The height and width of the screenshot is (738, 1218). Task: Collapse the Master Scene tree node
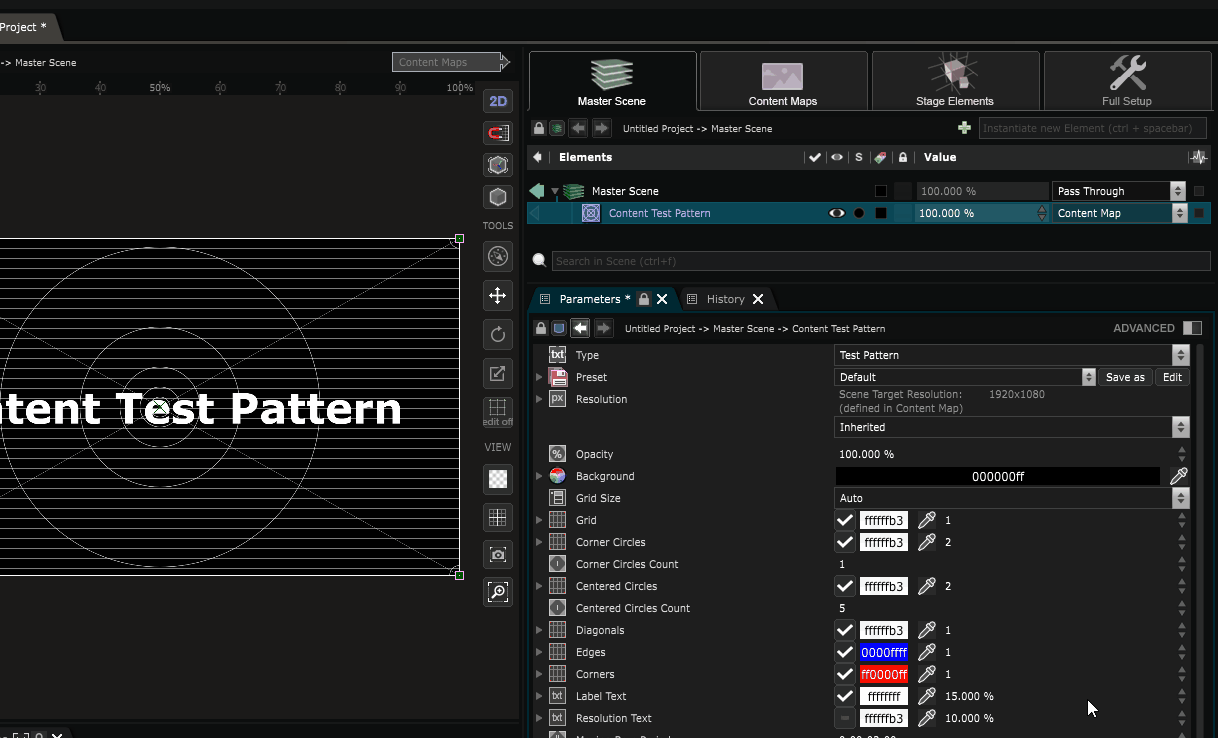pos(555,191)
